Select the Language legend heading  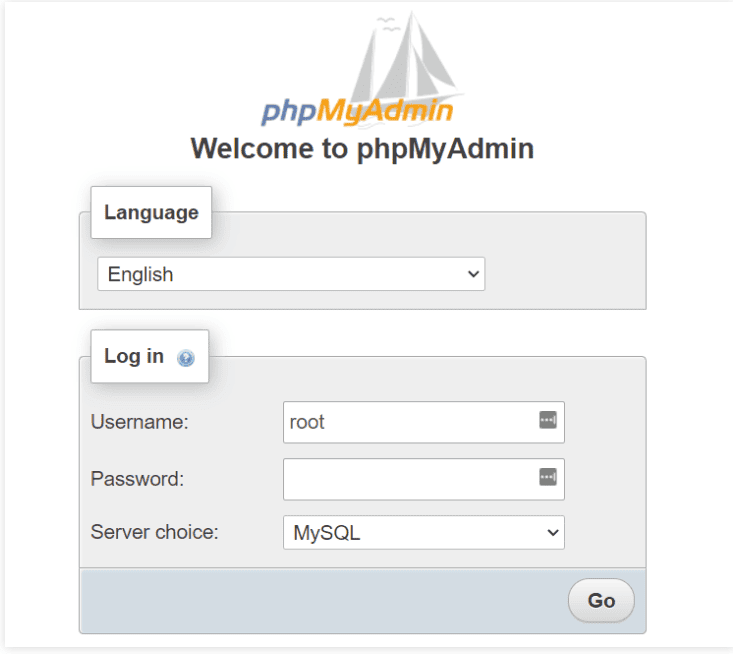pyautogui.click(x=151, y=212)
